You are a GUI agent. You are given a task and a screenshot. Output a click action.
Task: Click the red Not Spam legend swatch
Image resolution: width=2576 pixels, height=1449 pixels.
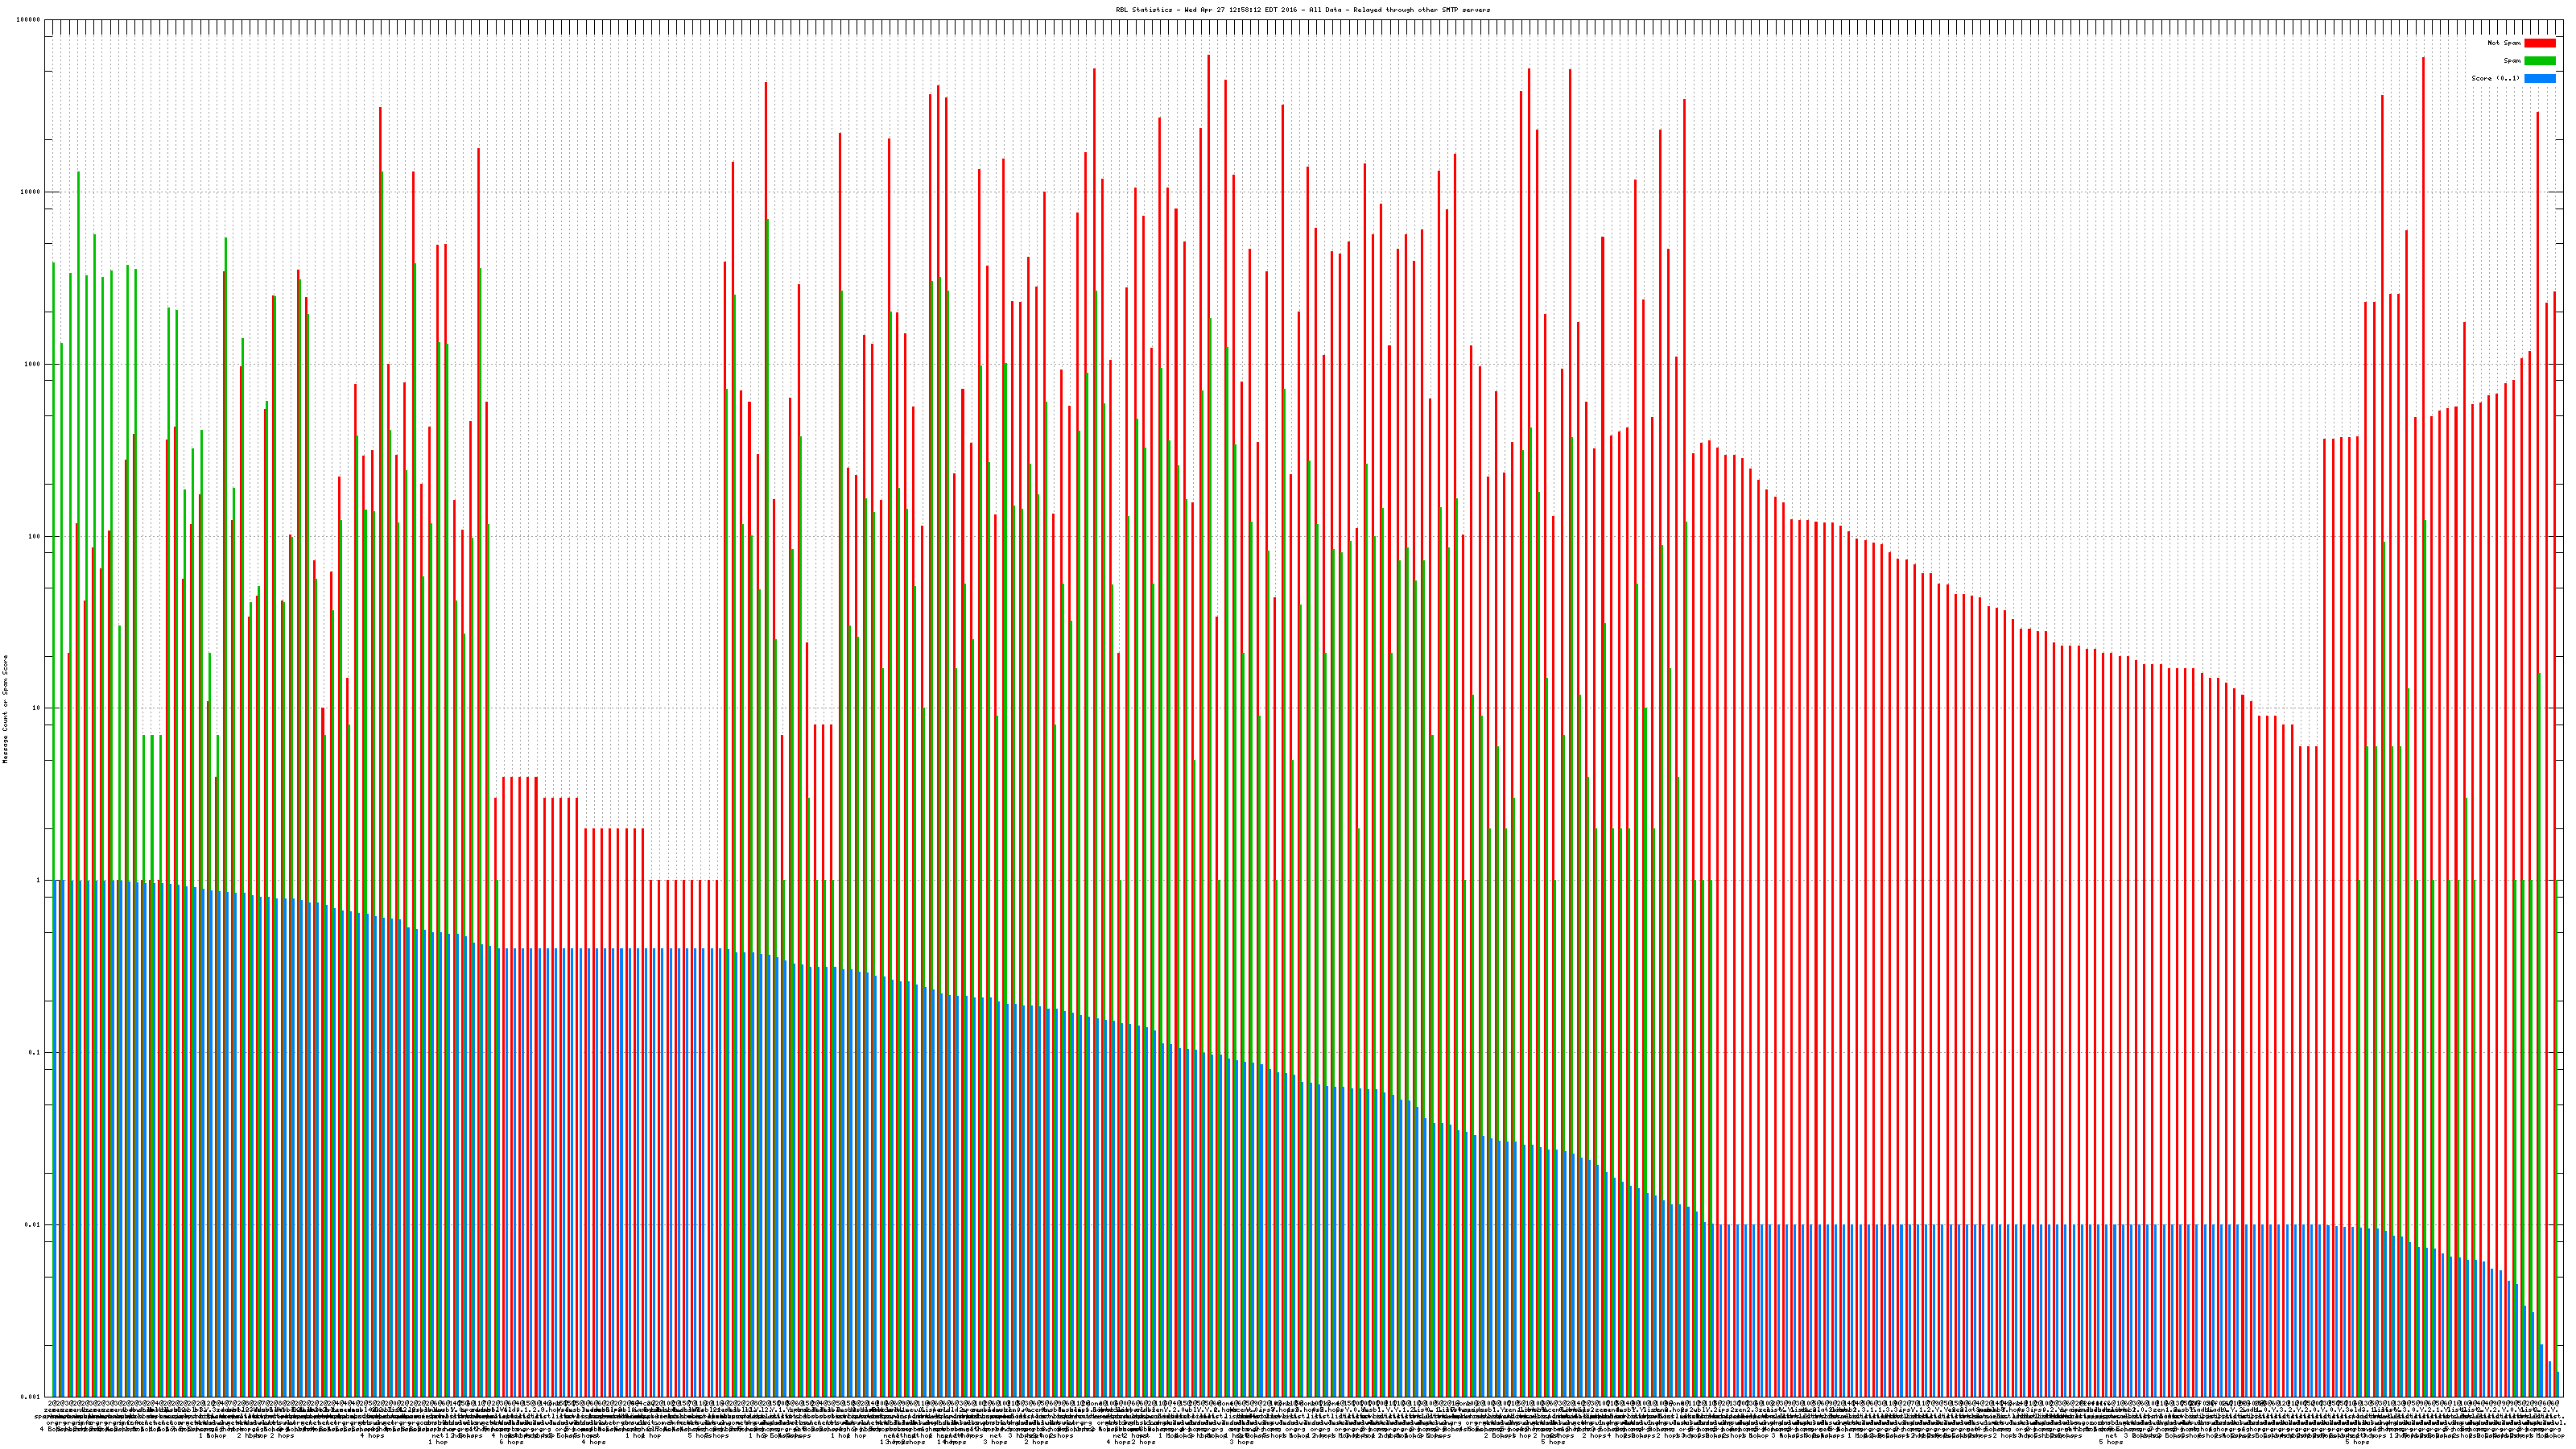(x=2539, y=43)
